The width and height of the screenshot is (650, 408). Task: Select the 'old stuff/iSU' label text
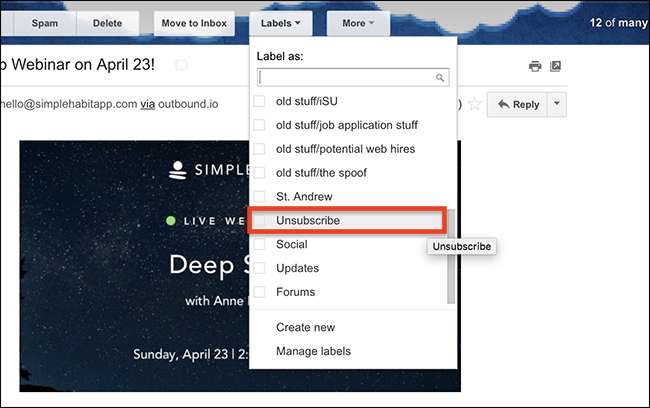[307, 101]
